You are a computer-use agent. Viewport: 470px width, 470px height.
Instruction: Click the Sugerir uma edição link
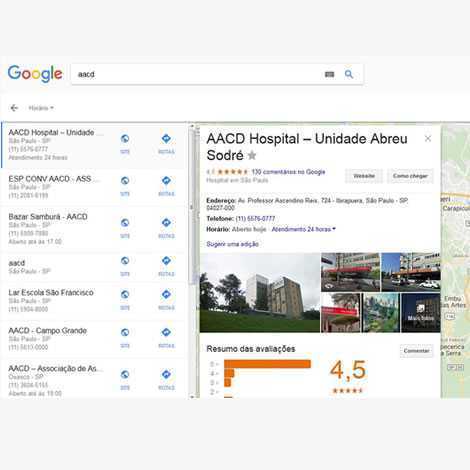232,244
